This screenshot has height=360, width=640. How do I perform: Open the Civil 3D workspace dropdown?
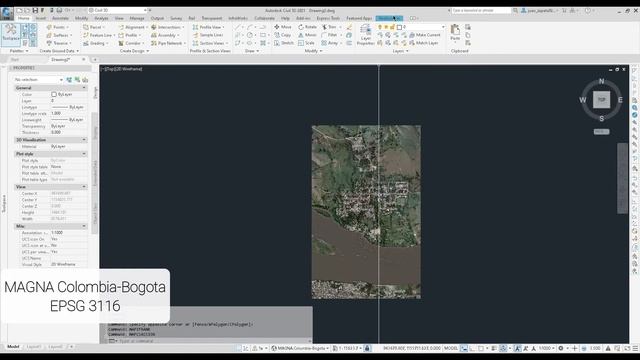[x=118, y=10]
